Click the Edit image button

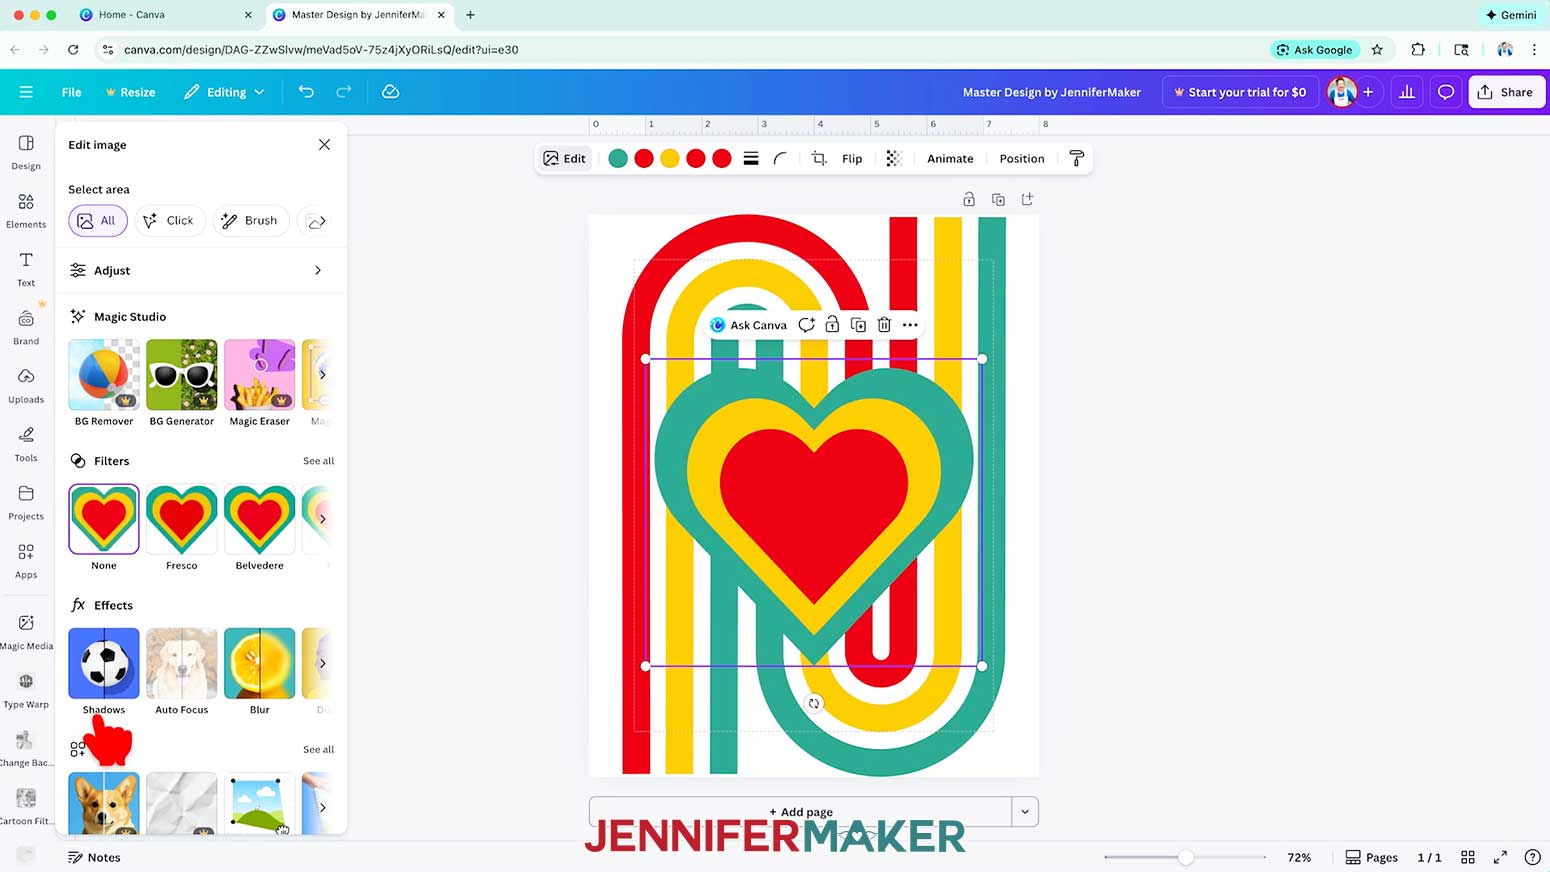[564, 159]
